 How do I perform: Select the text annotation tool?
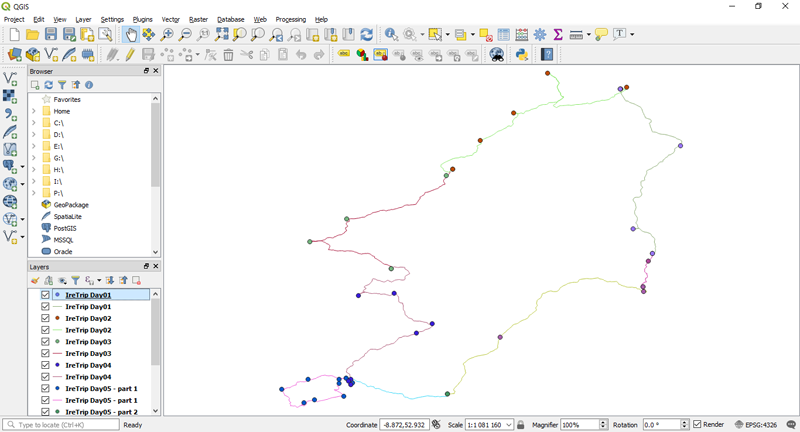tap(619, 34)
